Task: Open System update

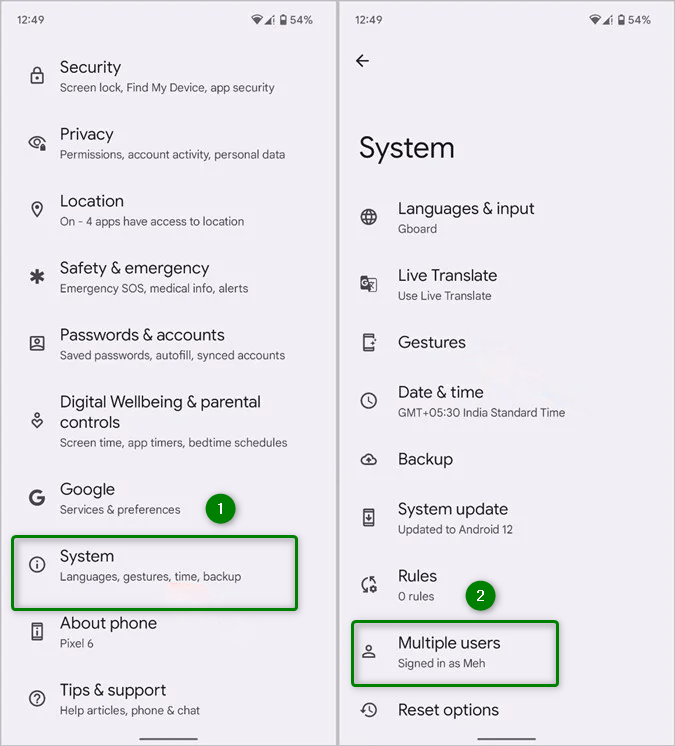Action: [507, 518]
